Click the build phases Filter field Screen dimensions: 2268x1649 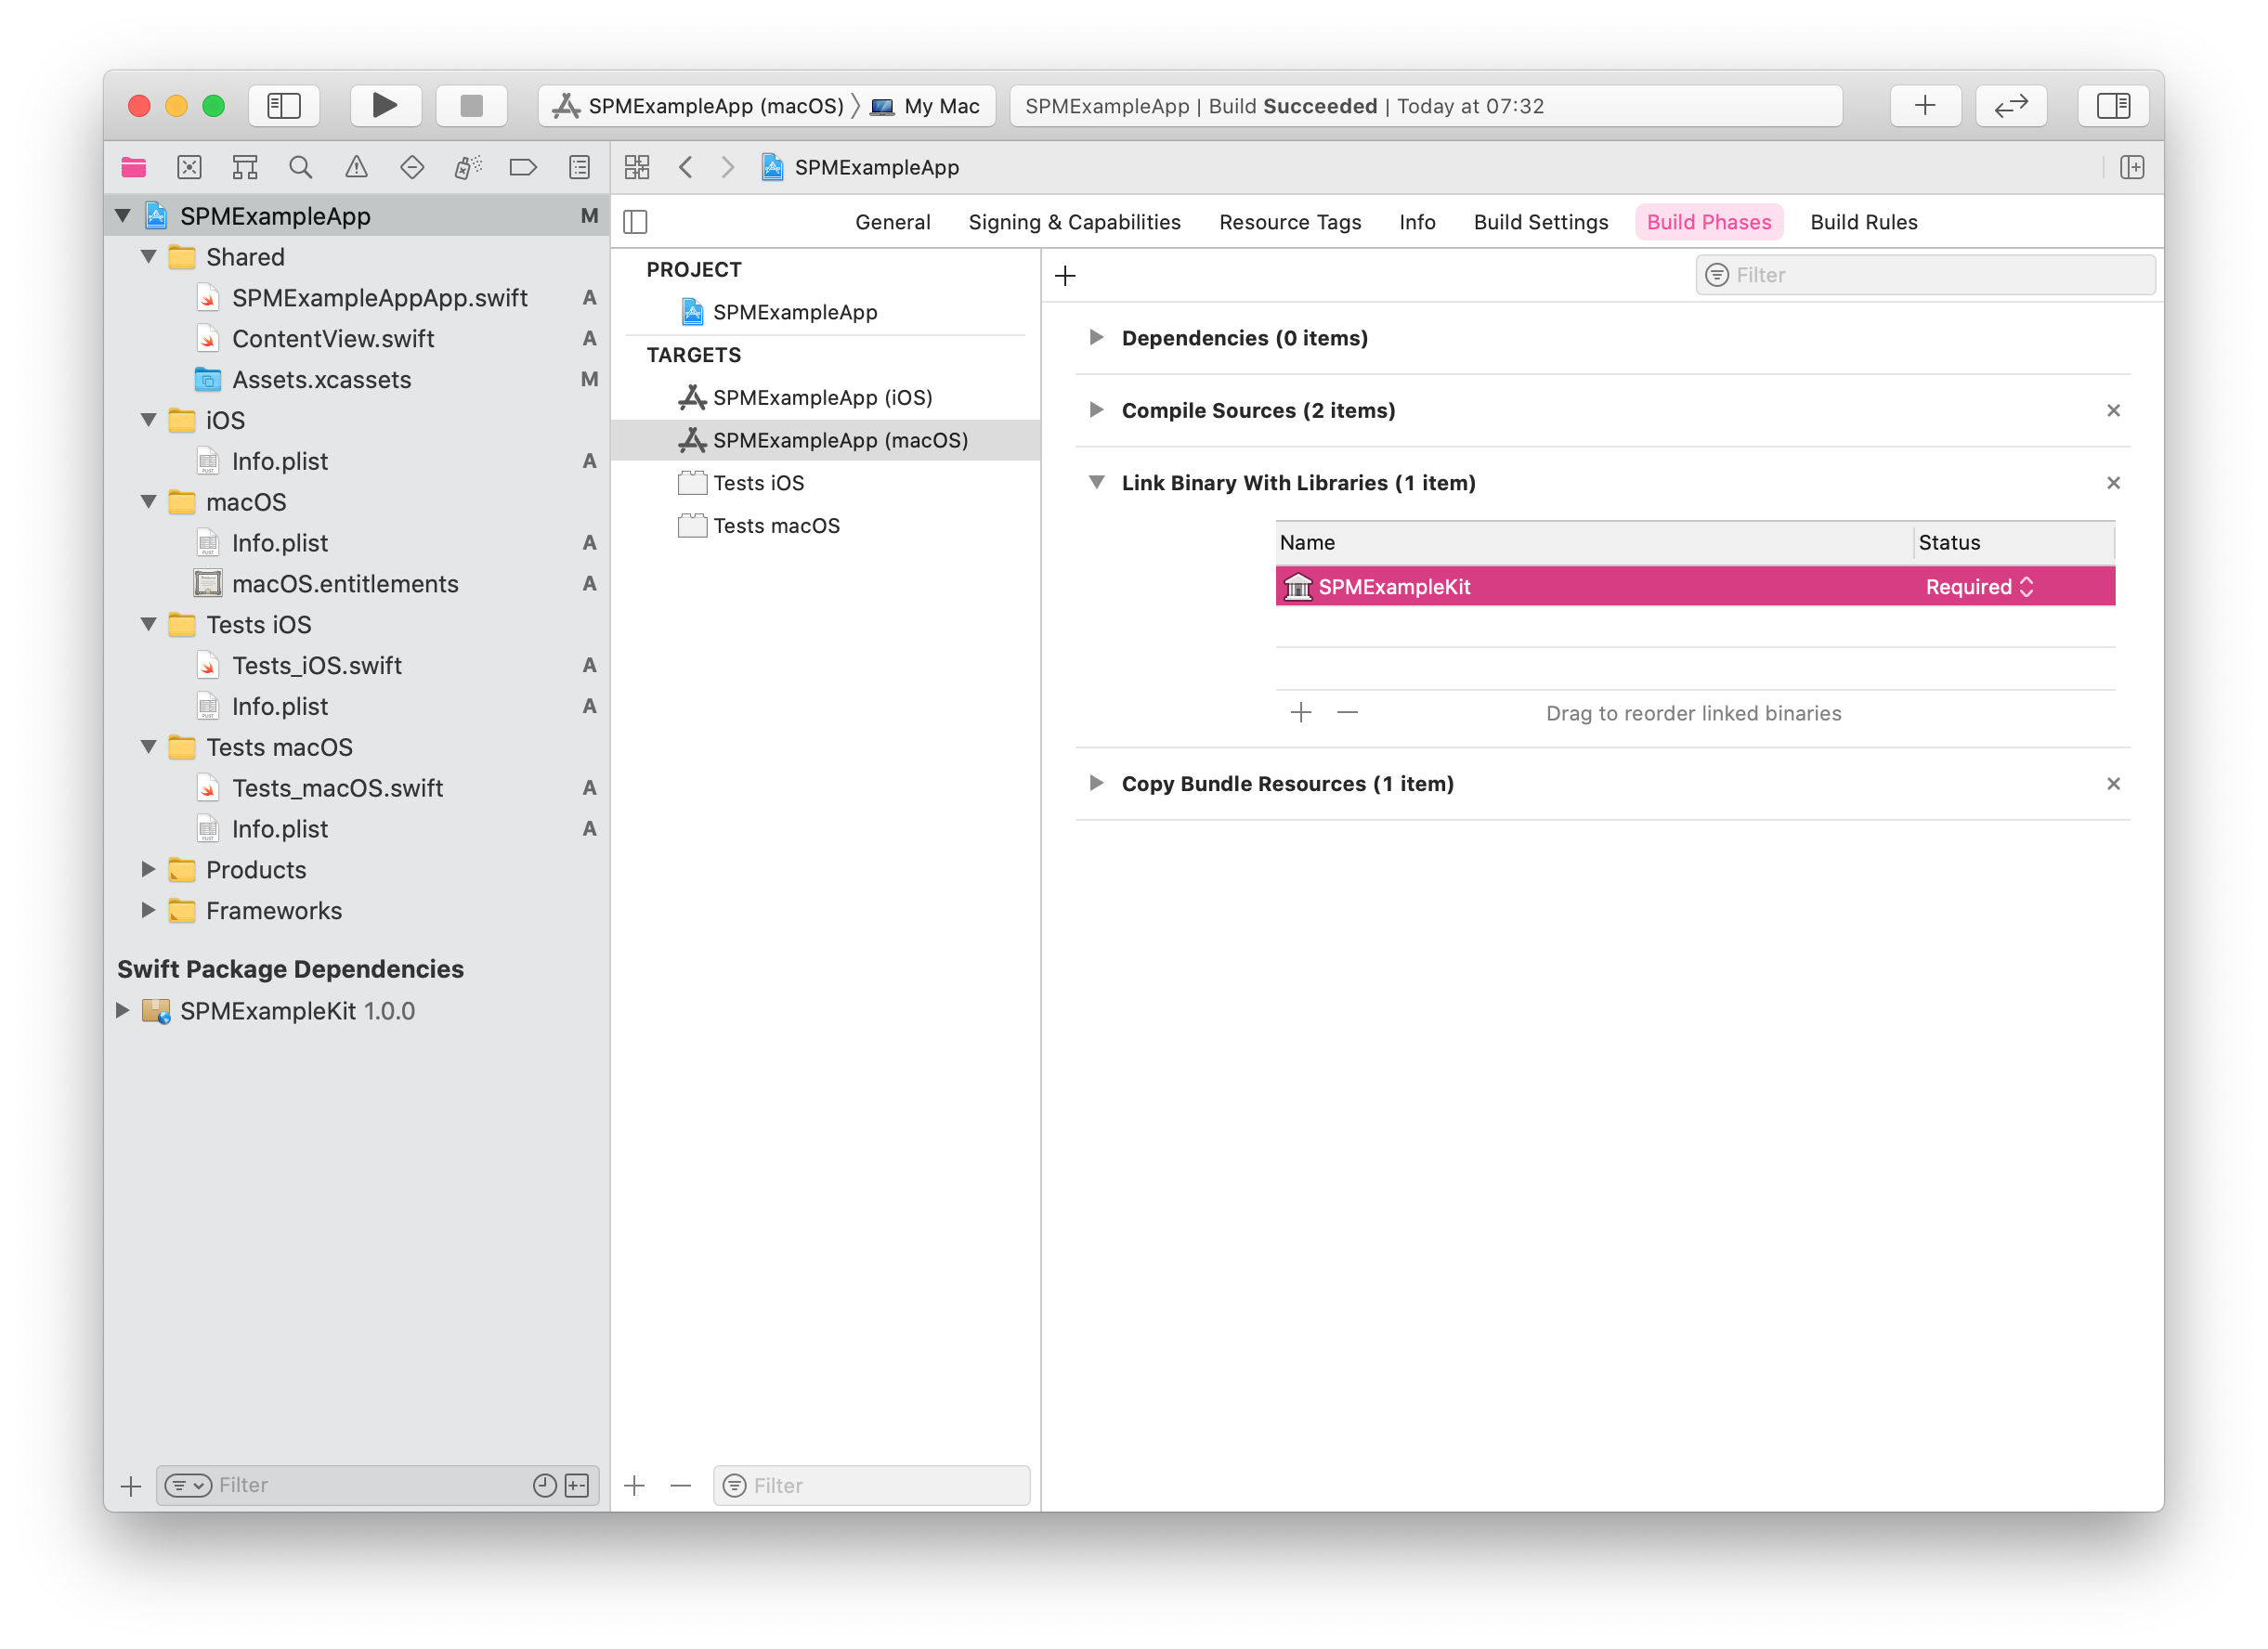pyautogui.click(x=1925, y=275)
